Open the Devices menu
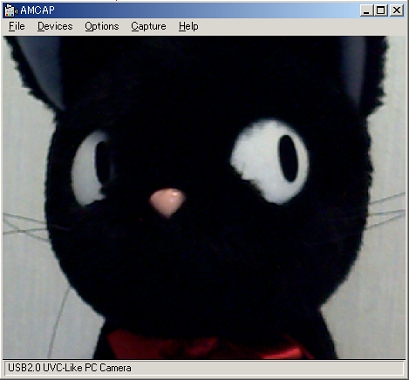Viewport: 409px width, 380px height. (x=55, y=26)
